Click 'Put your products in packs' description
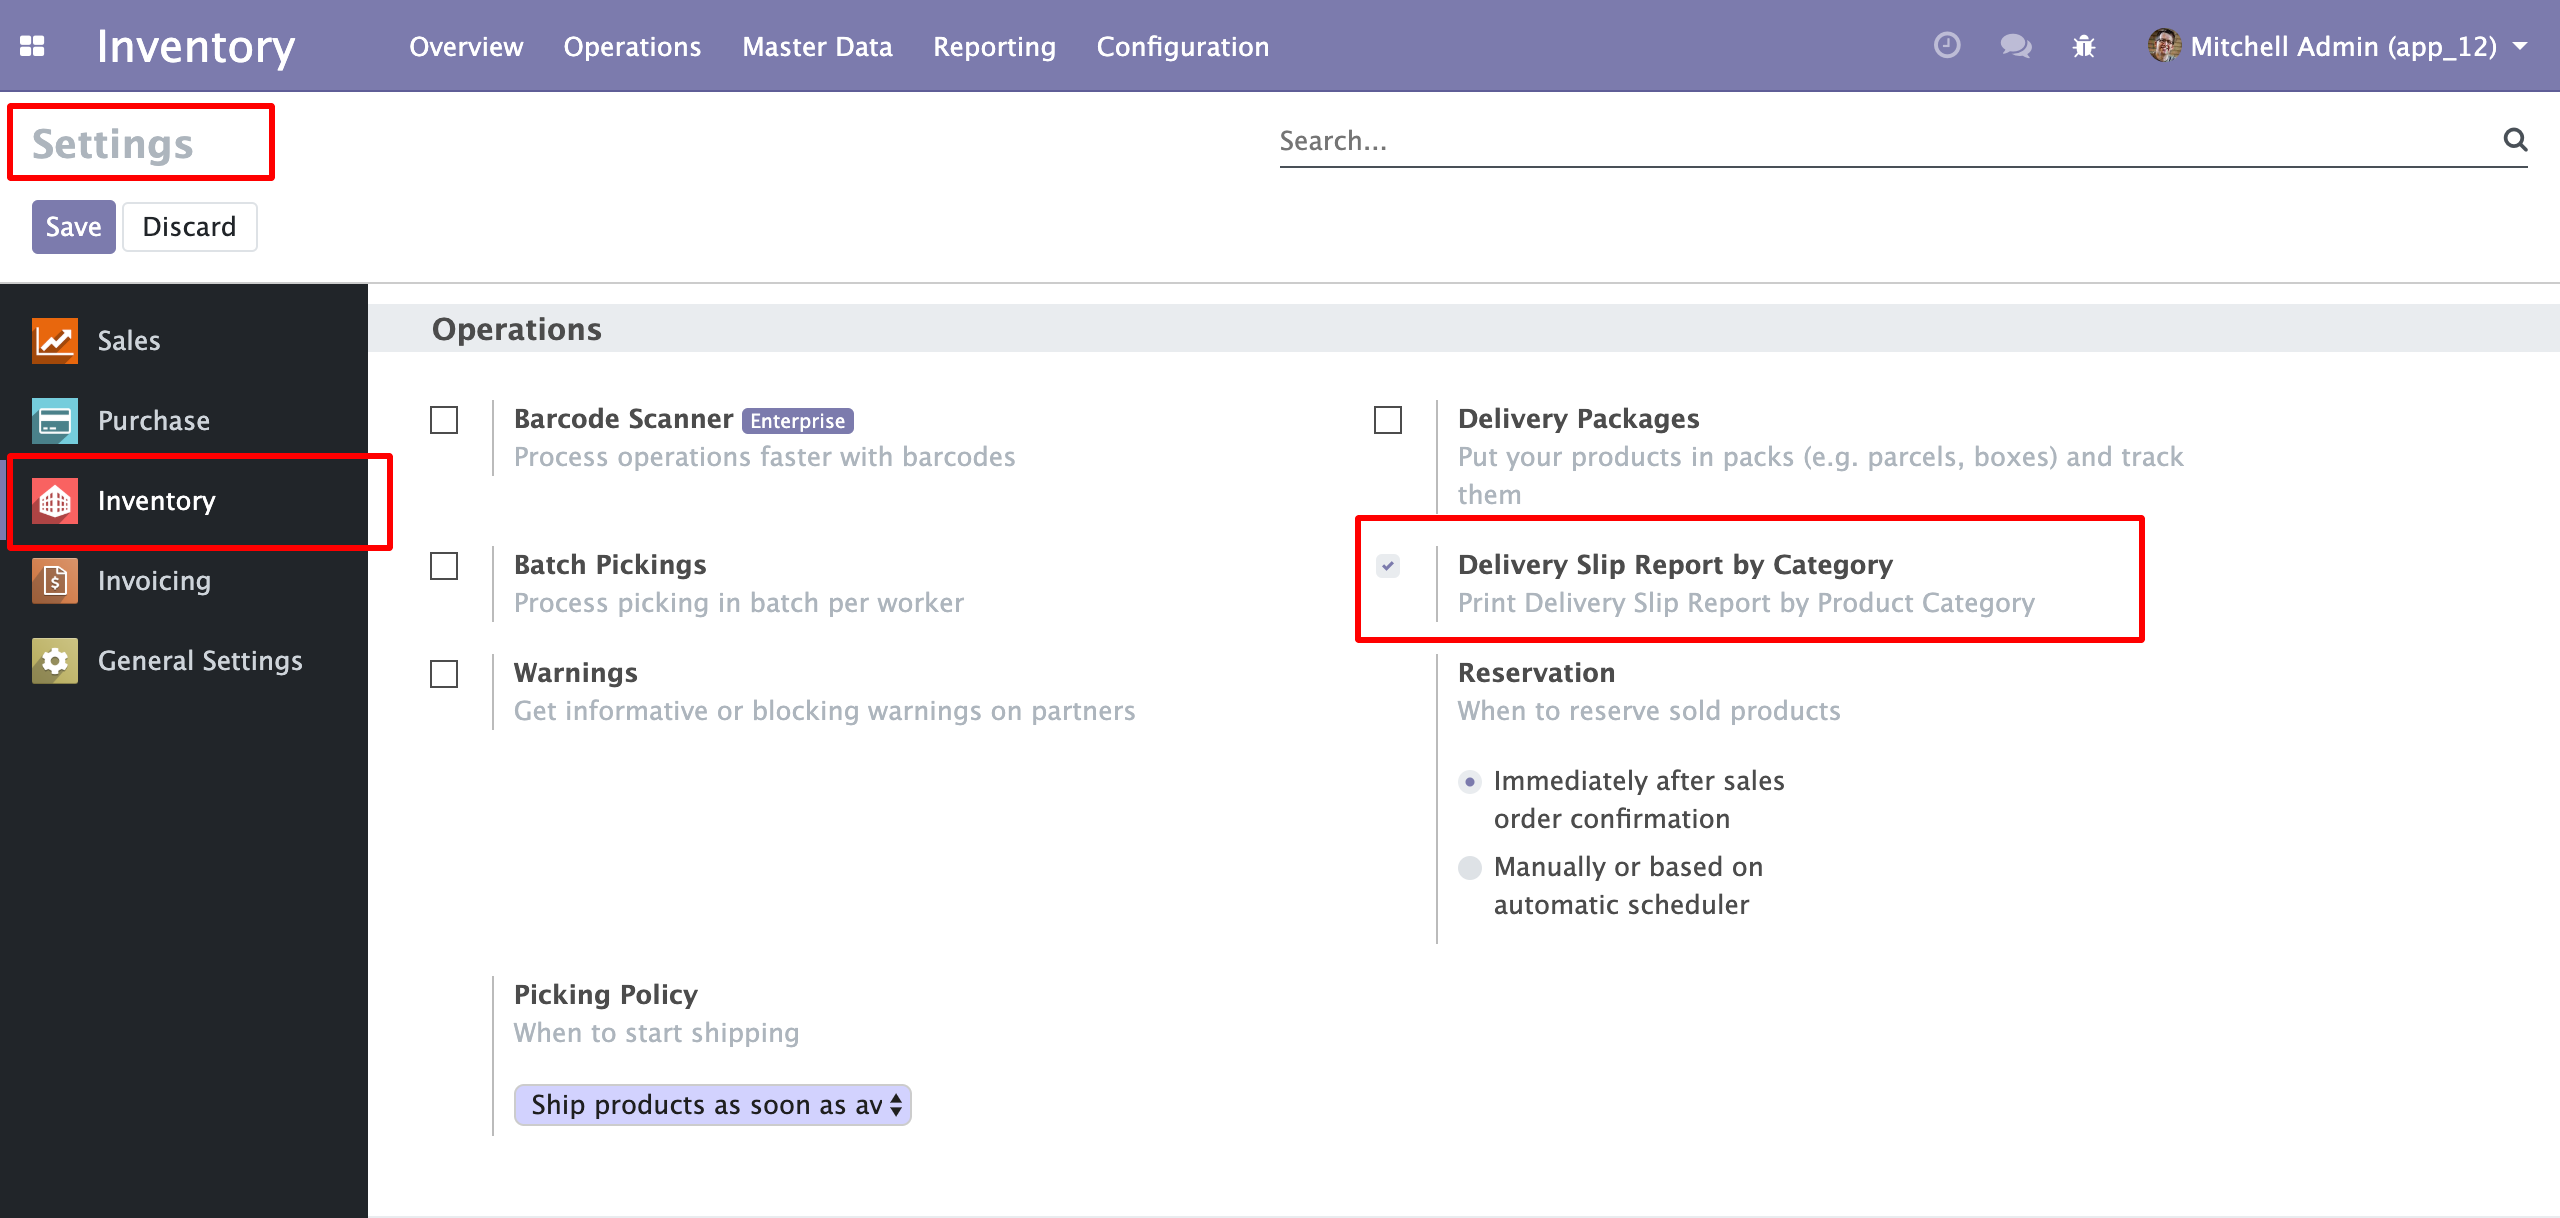 coord(1821,475)
